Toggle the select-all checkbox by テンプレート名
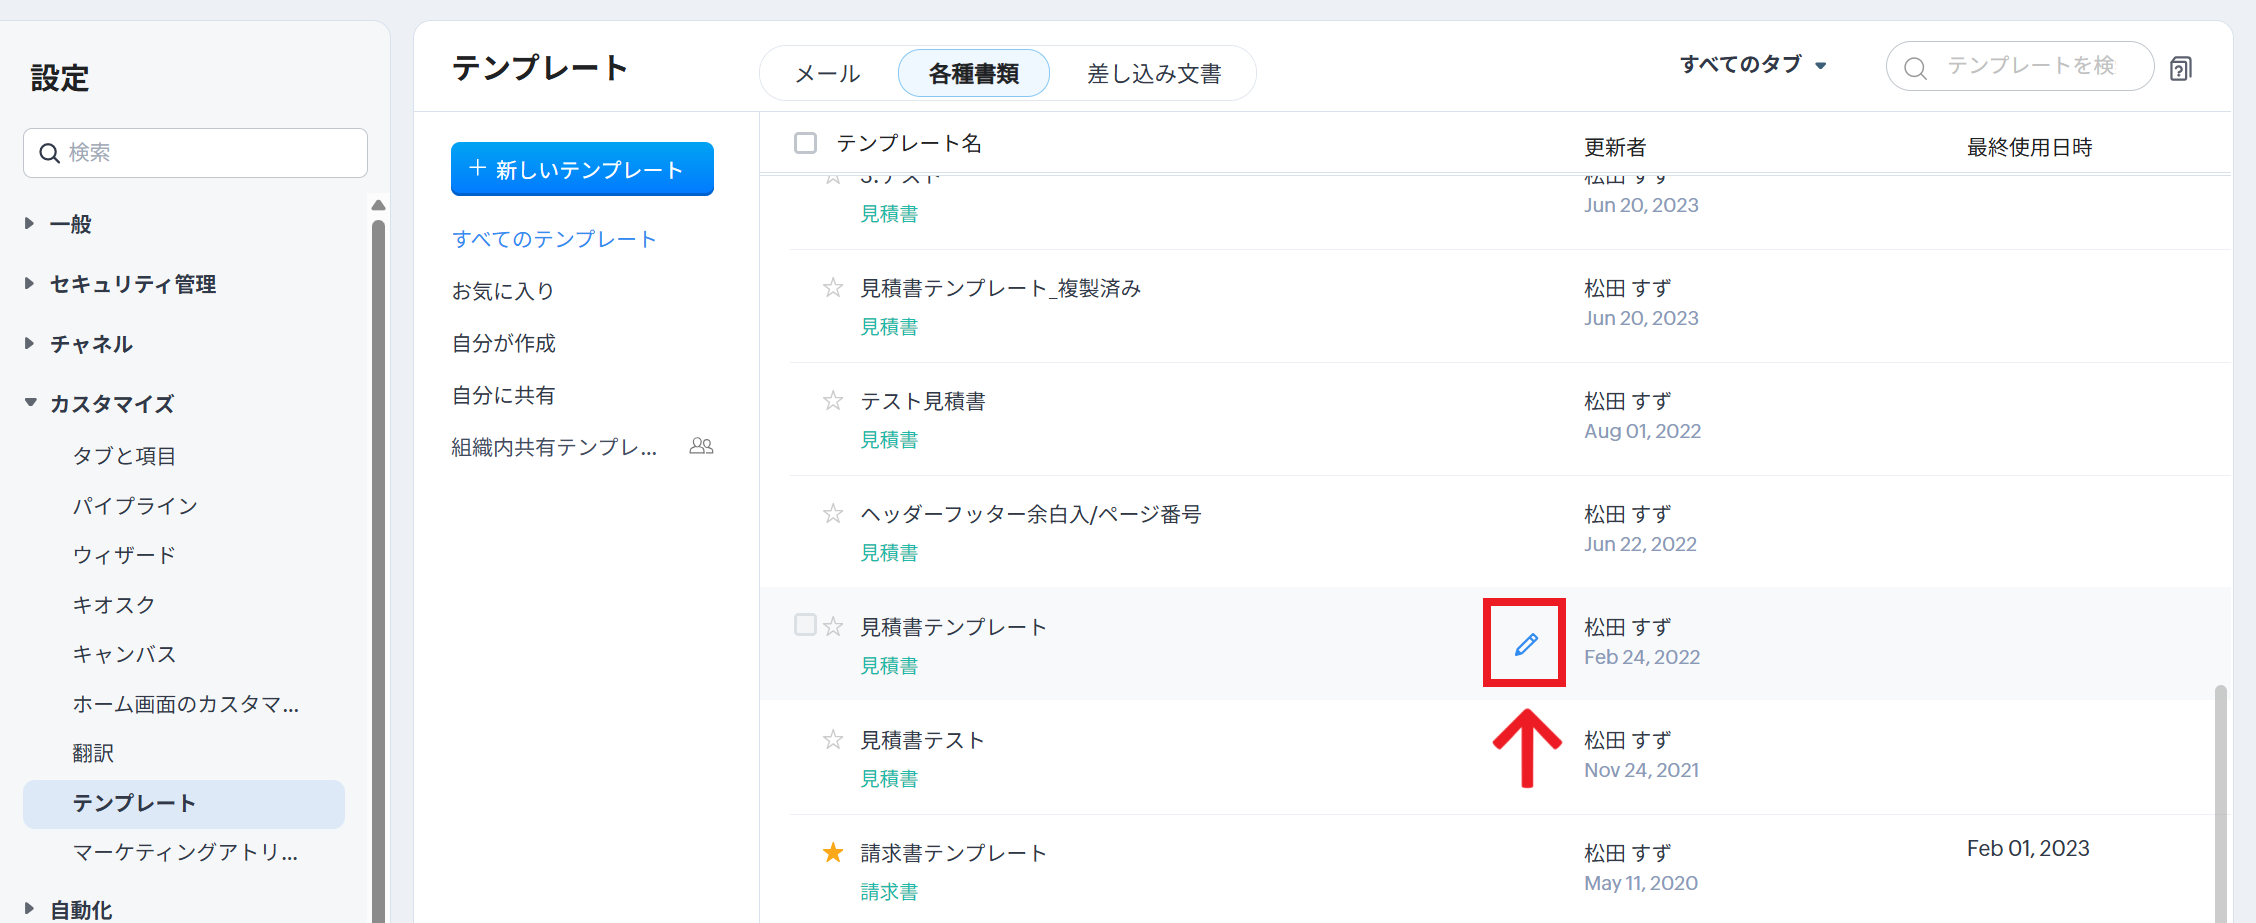 click(805, 143)
